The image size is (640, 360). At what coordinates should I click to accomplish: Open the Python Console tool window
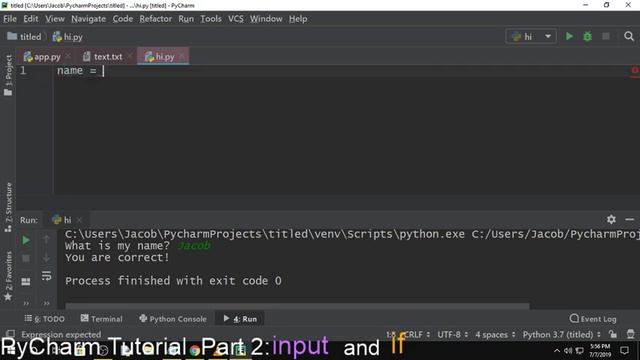tap(173, 319)
